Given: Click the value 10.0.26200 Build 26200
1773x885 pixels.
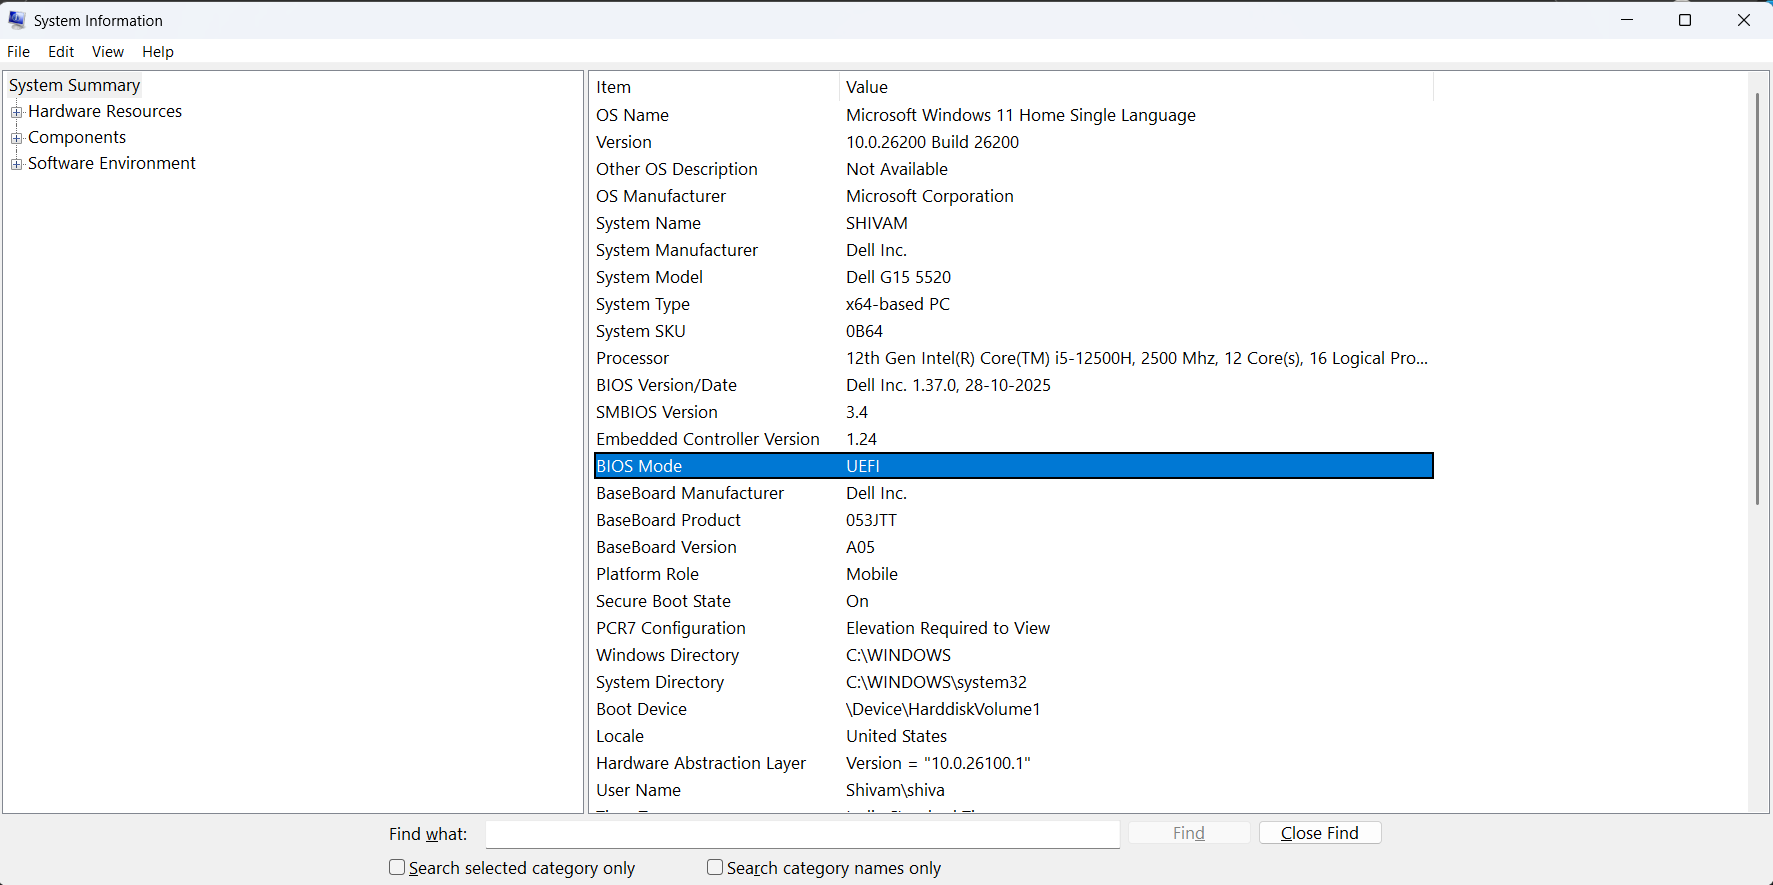Looking at the screenshot, I should tap(933, 142).
